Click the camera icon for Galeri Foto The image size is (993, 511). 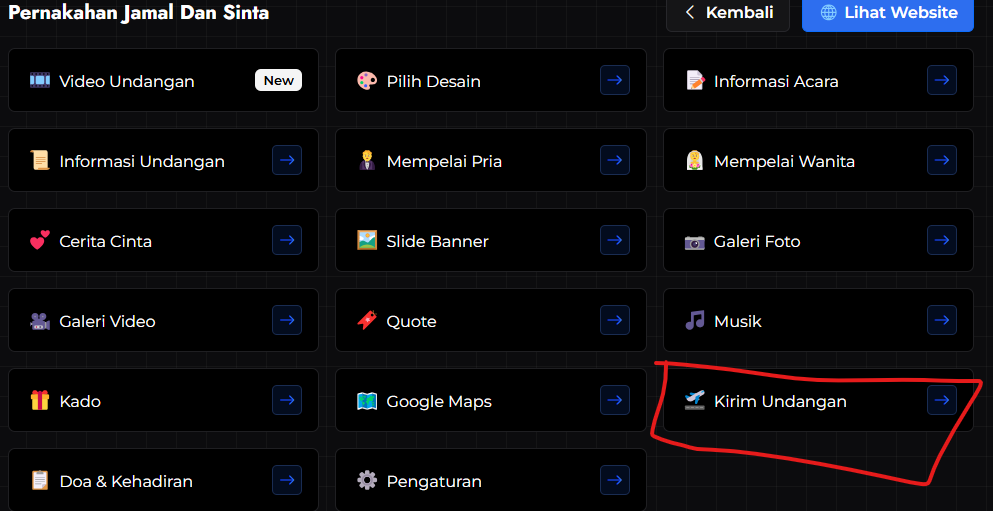pyautogui.click(x=694, y=241)
